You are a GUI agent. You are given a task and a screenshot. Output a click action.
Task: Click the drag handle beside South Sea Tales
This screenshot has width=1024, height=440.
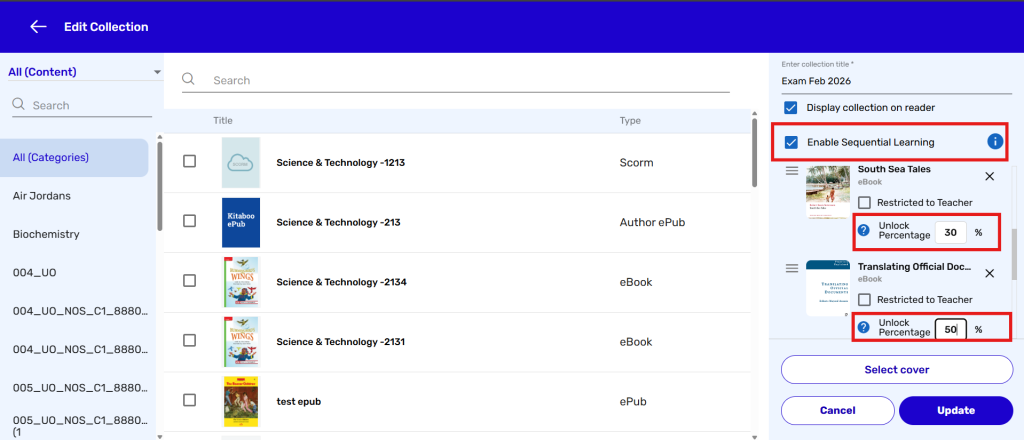(x=792, y=172)
